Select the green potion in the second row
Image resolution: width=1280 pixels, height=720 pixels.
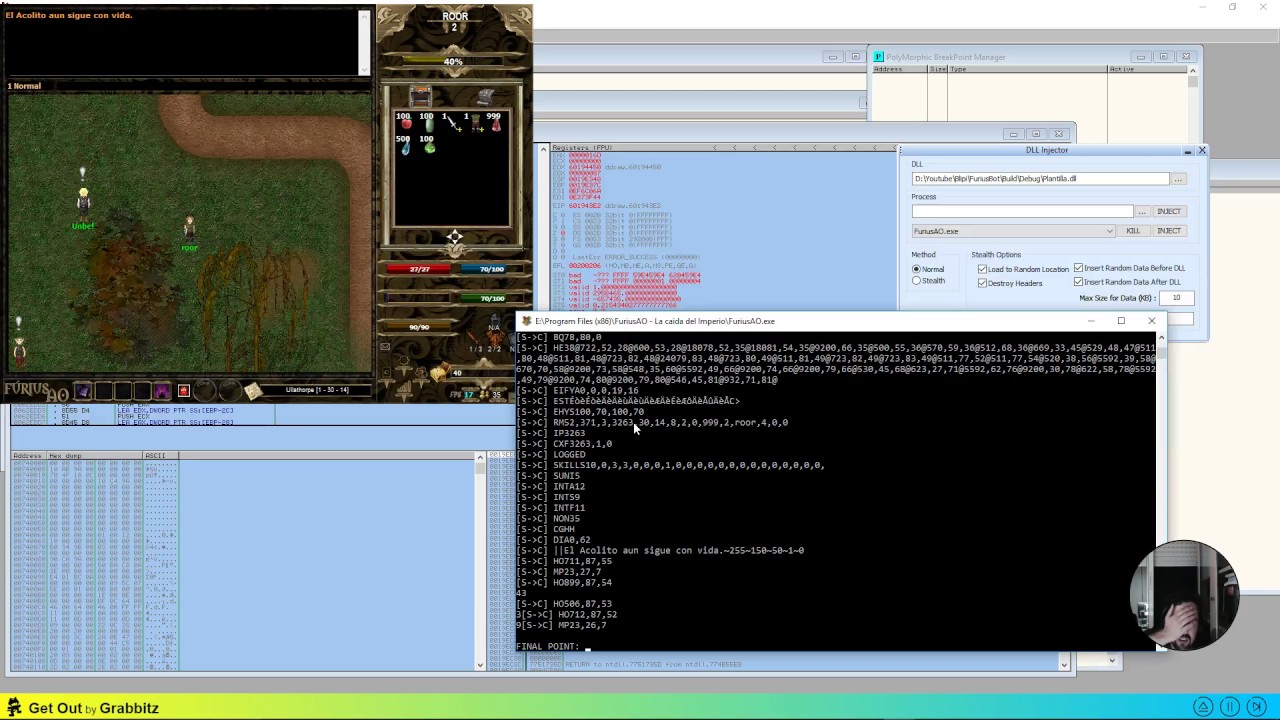click(428, 146)
